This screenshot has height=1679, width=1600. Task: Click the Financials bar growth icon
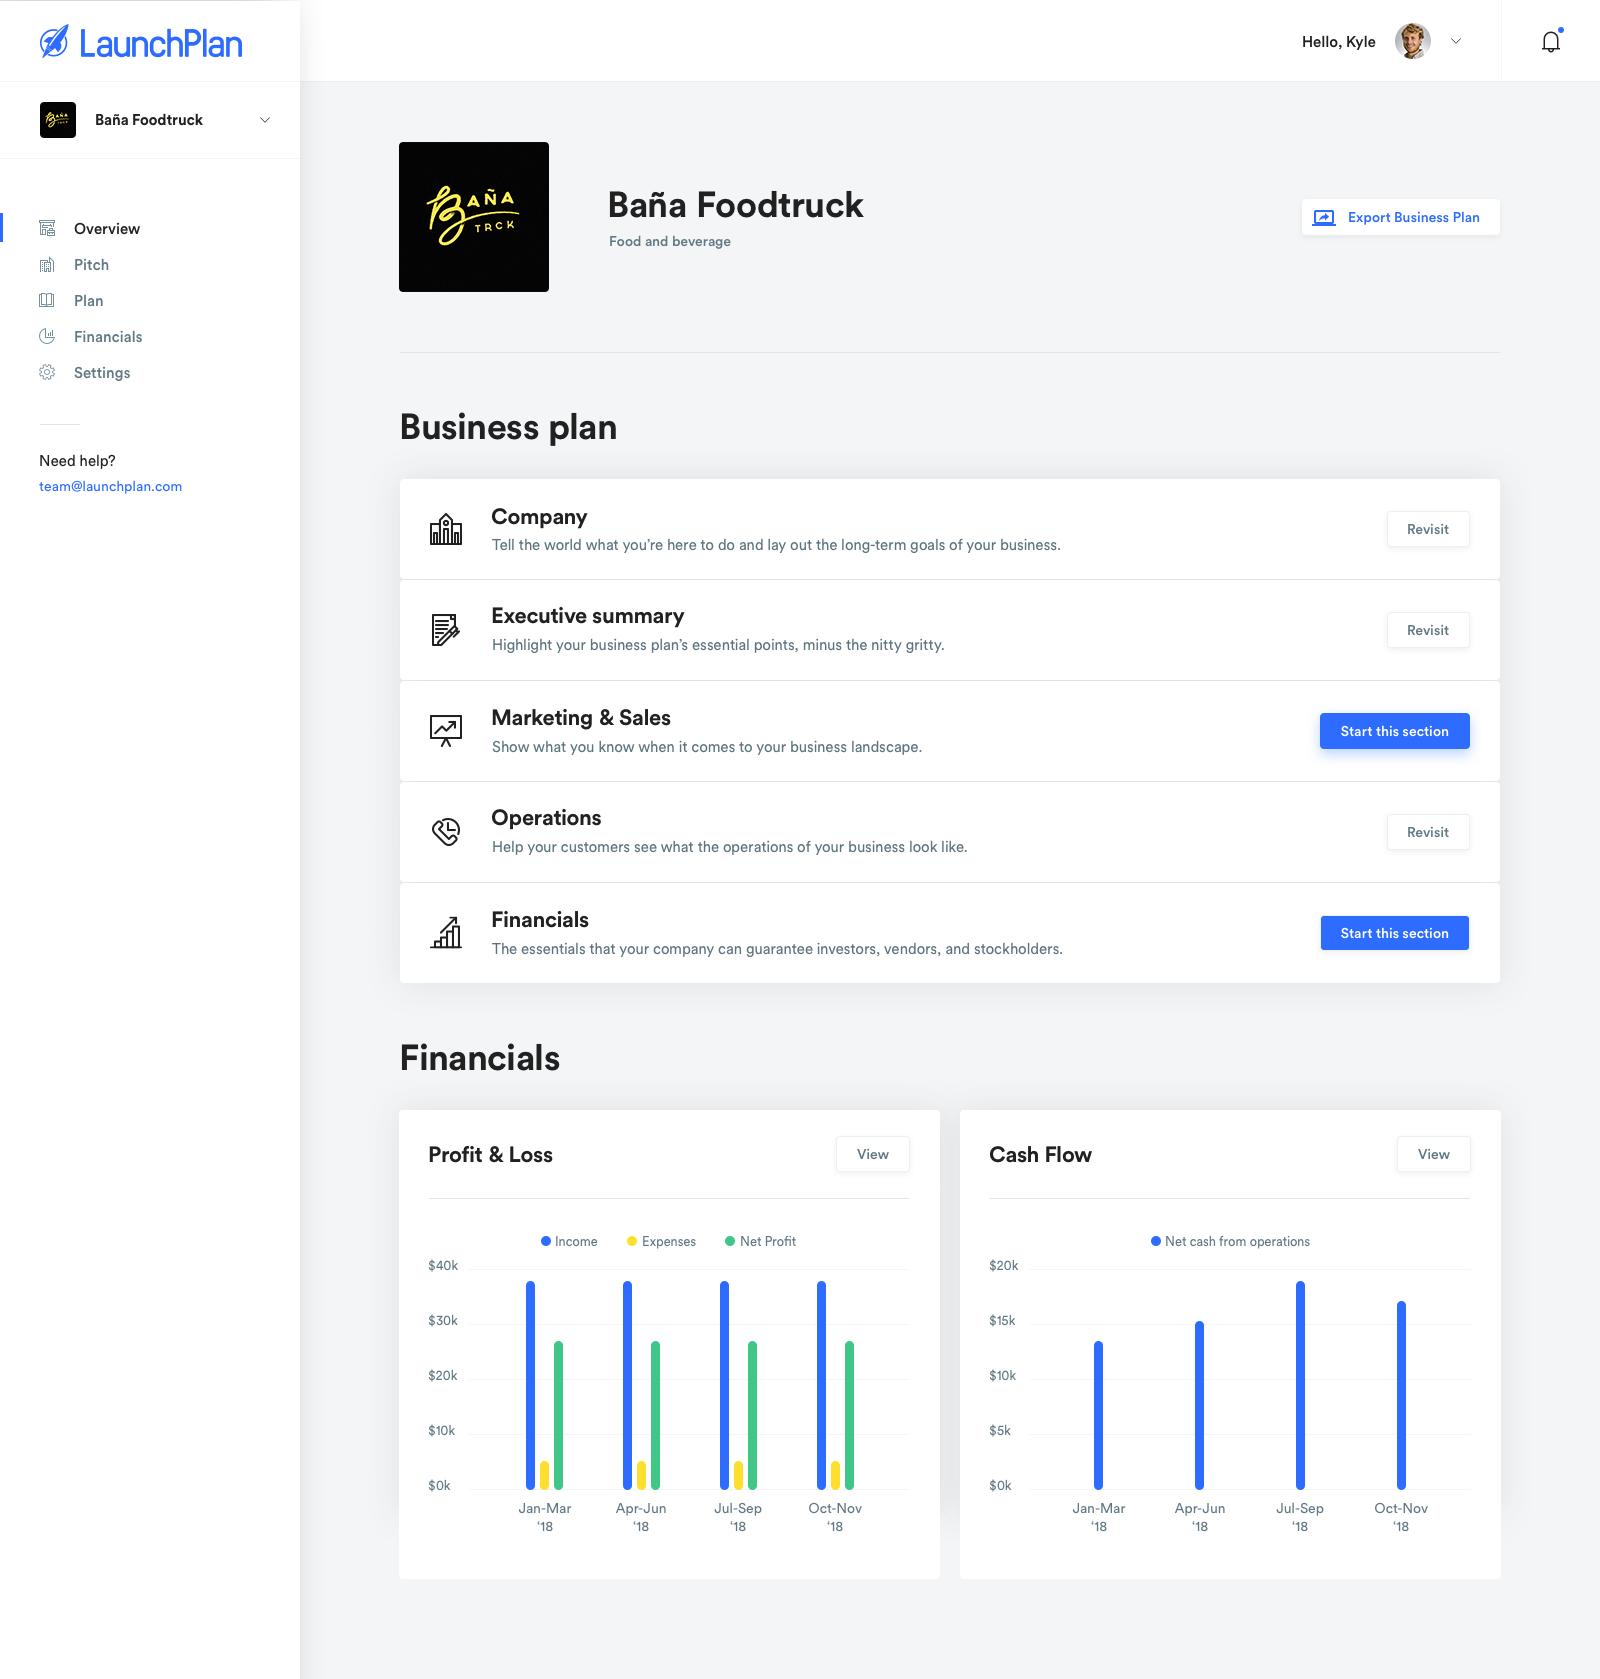point(446,933)
